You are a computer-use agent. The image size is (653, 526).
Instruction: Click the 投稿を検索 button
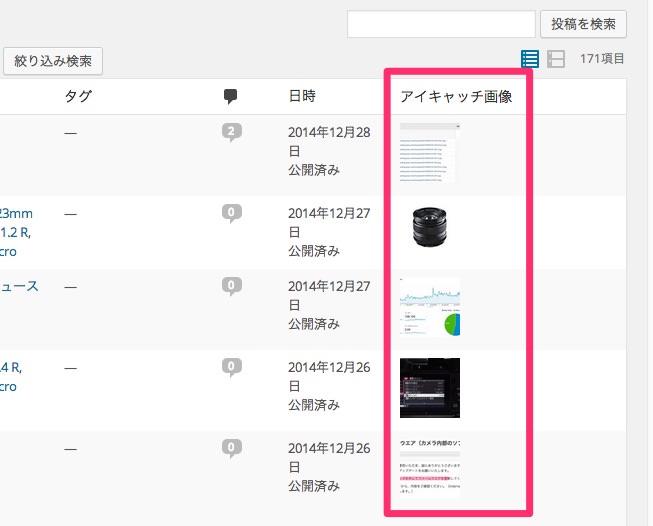coord(583,24)
